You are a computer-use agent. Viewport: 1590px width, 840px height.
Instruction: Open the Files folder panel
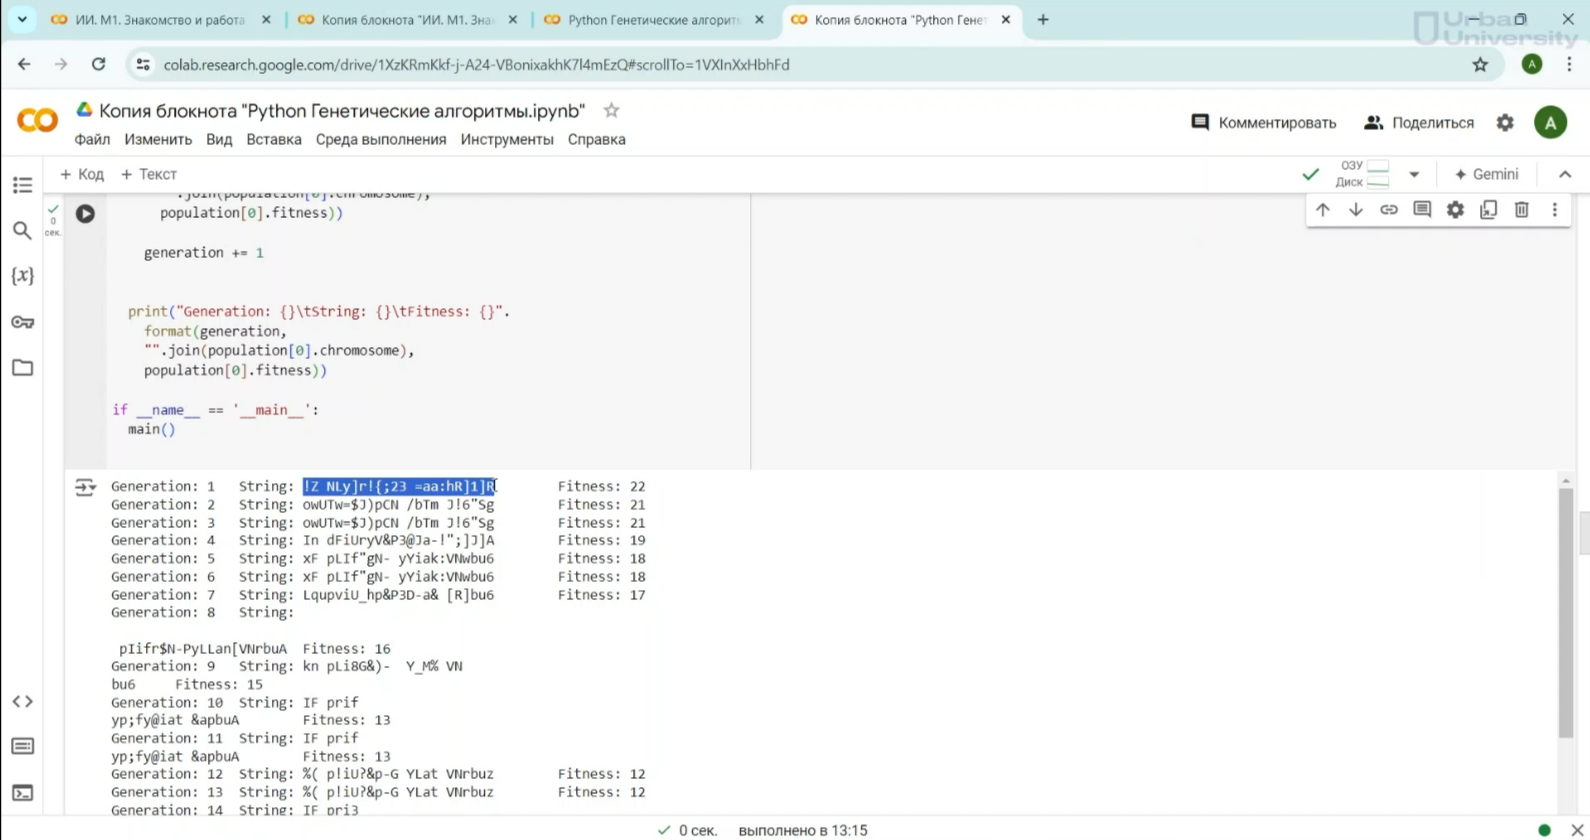[x=22, y=368]
